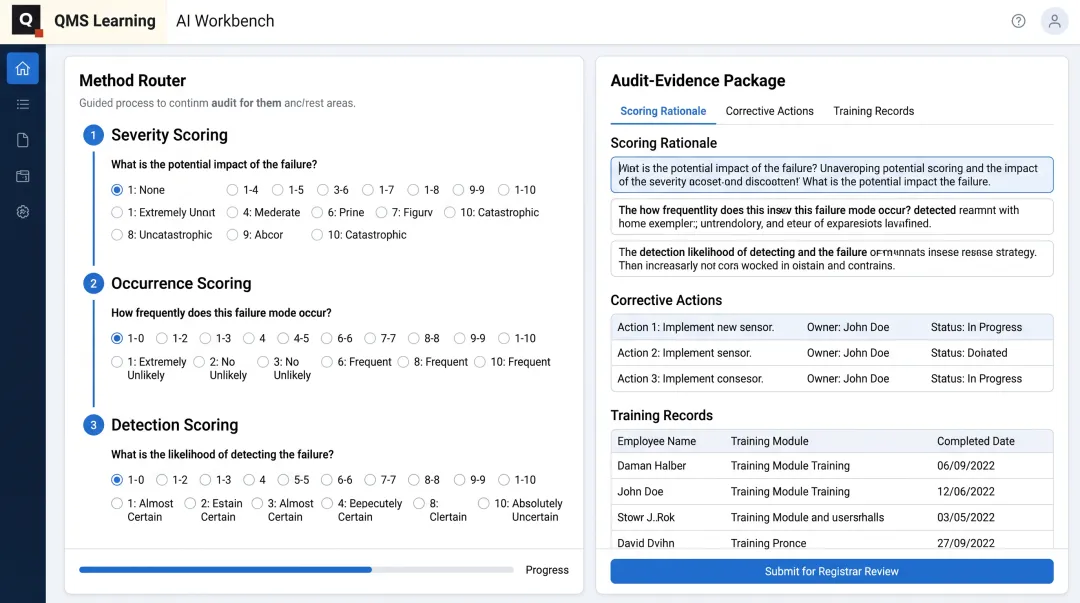Viewport: 1080px width, 603px height.
Task: Click employee 'David Dvihn'
Action: click(645, 543)
